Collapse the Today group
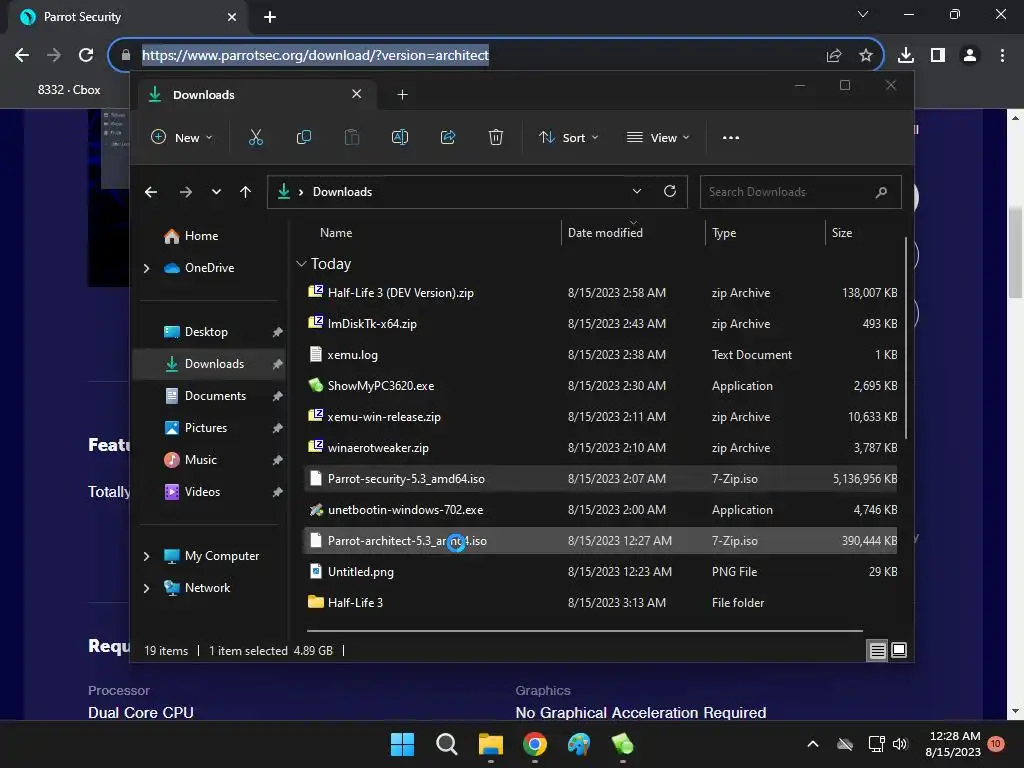The width and height of the screenshot is (1024, 768). coord(301,264)
